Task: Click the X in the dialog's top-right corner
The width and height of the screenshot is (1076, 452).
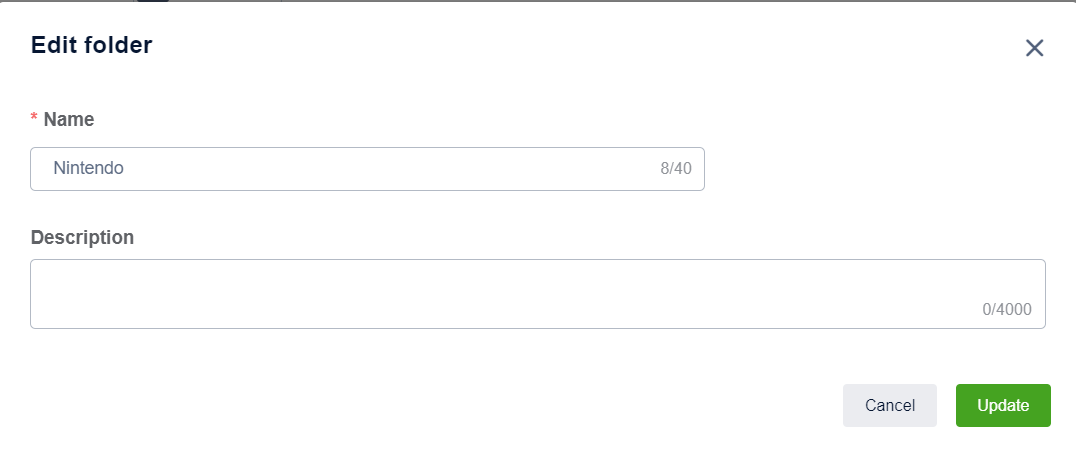Action: pyautogui.click(x=1034, y=48)
